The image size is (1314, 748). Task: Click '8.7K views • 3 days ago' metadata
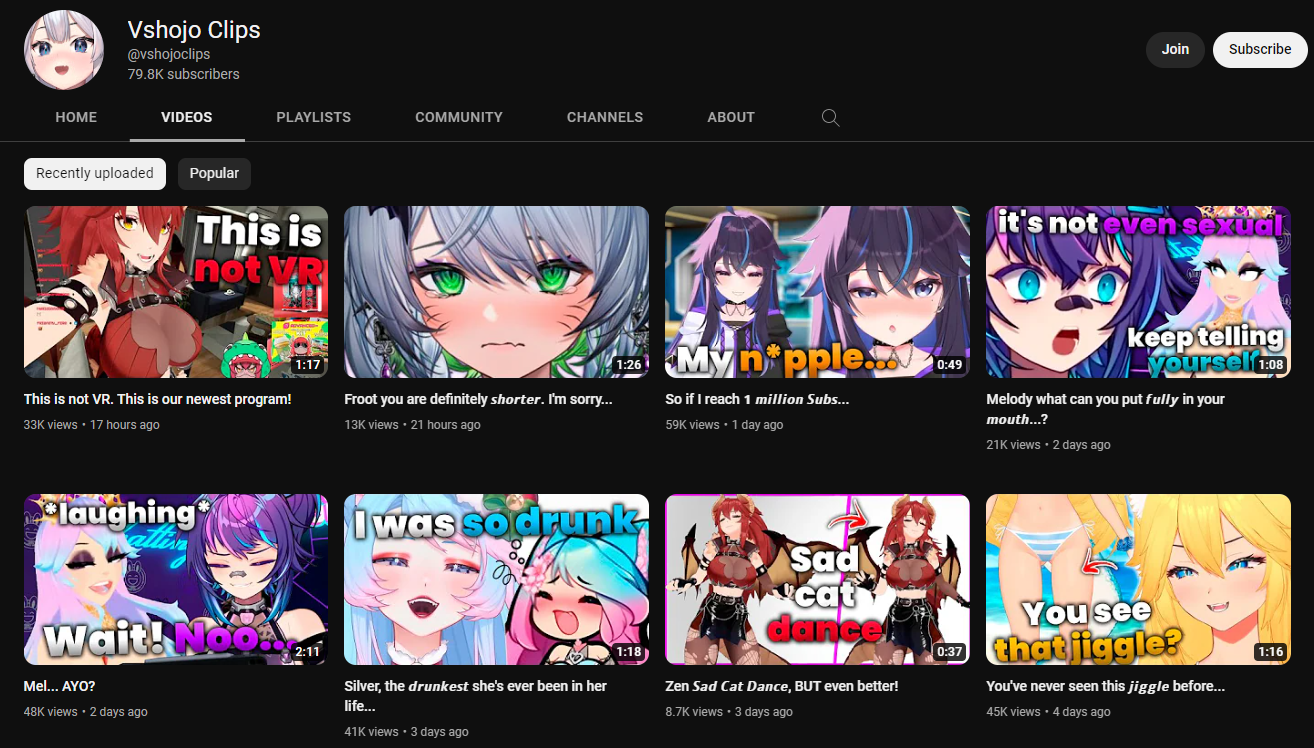coord(729,712)
